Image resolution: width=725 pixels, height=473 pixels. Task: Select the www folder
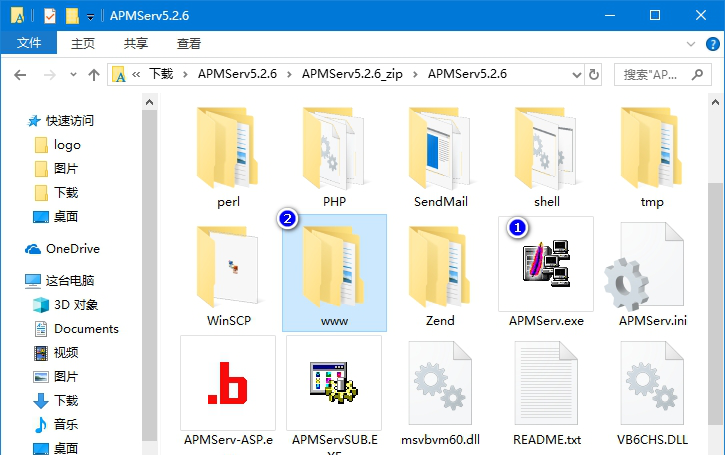click(x=334, y=273)
